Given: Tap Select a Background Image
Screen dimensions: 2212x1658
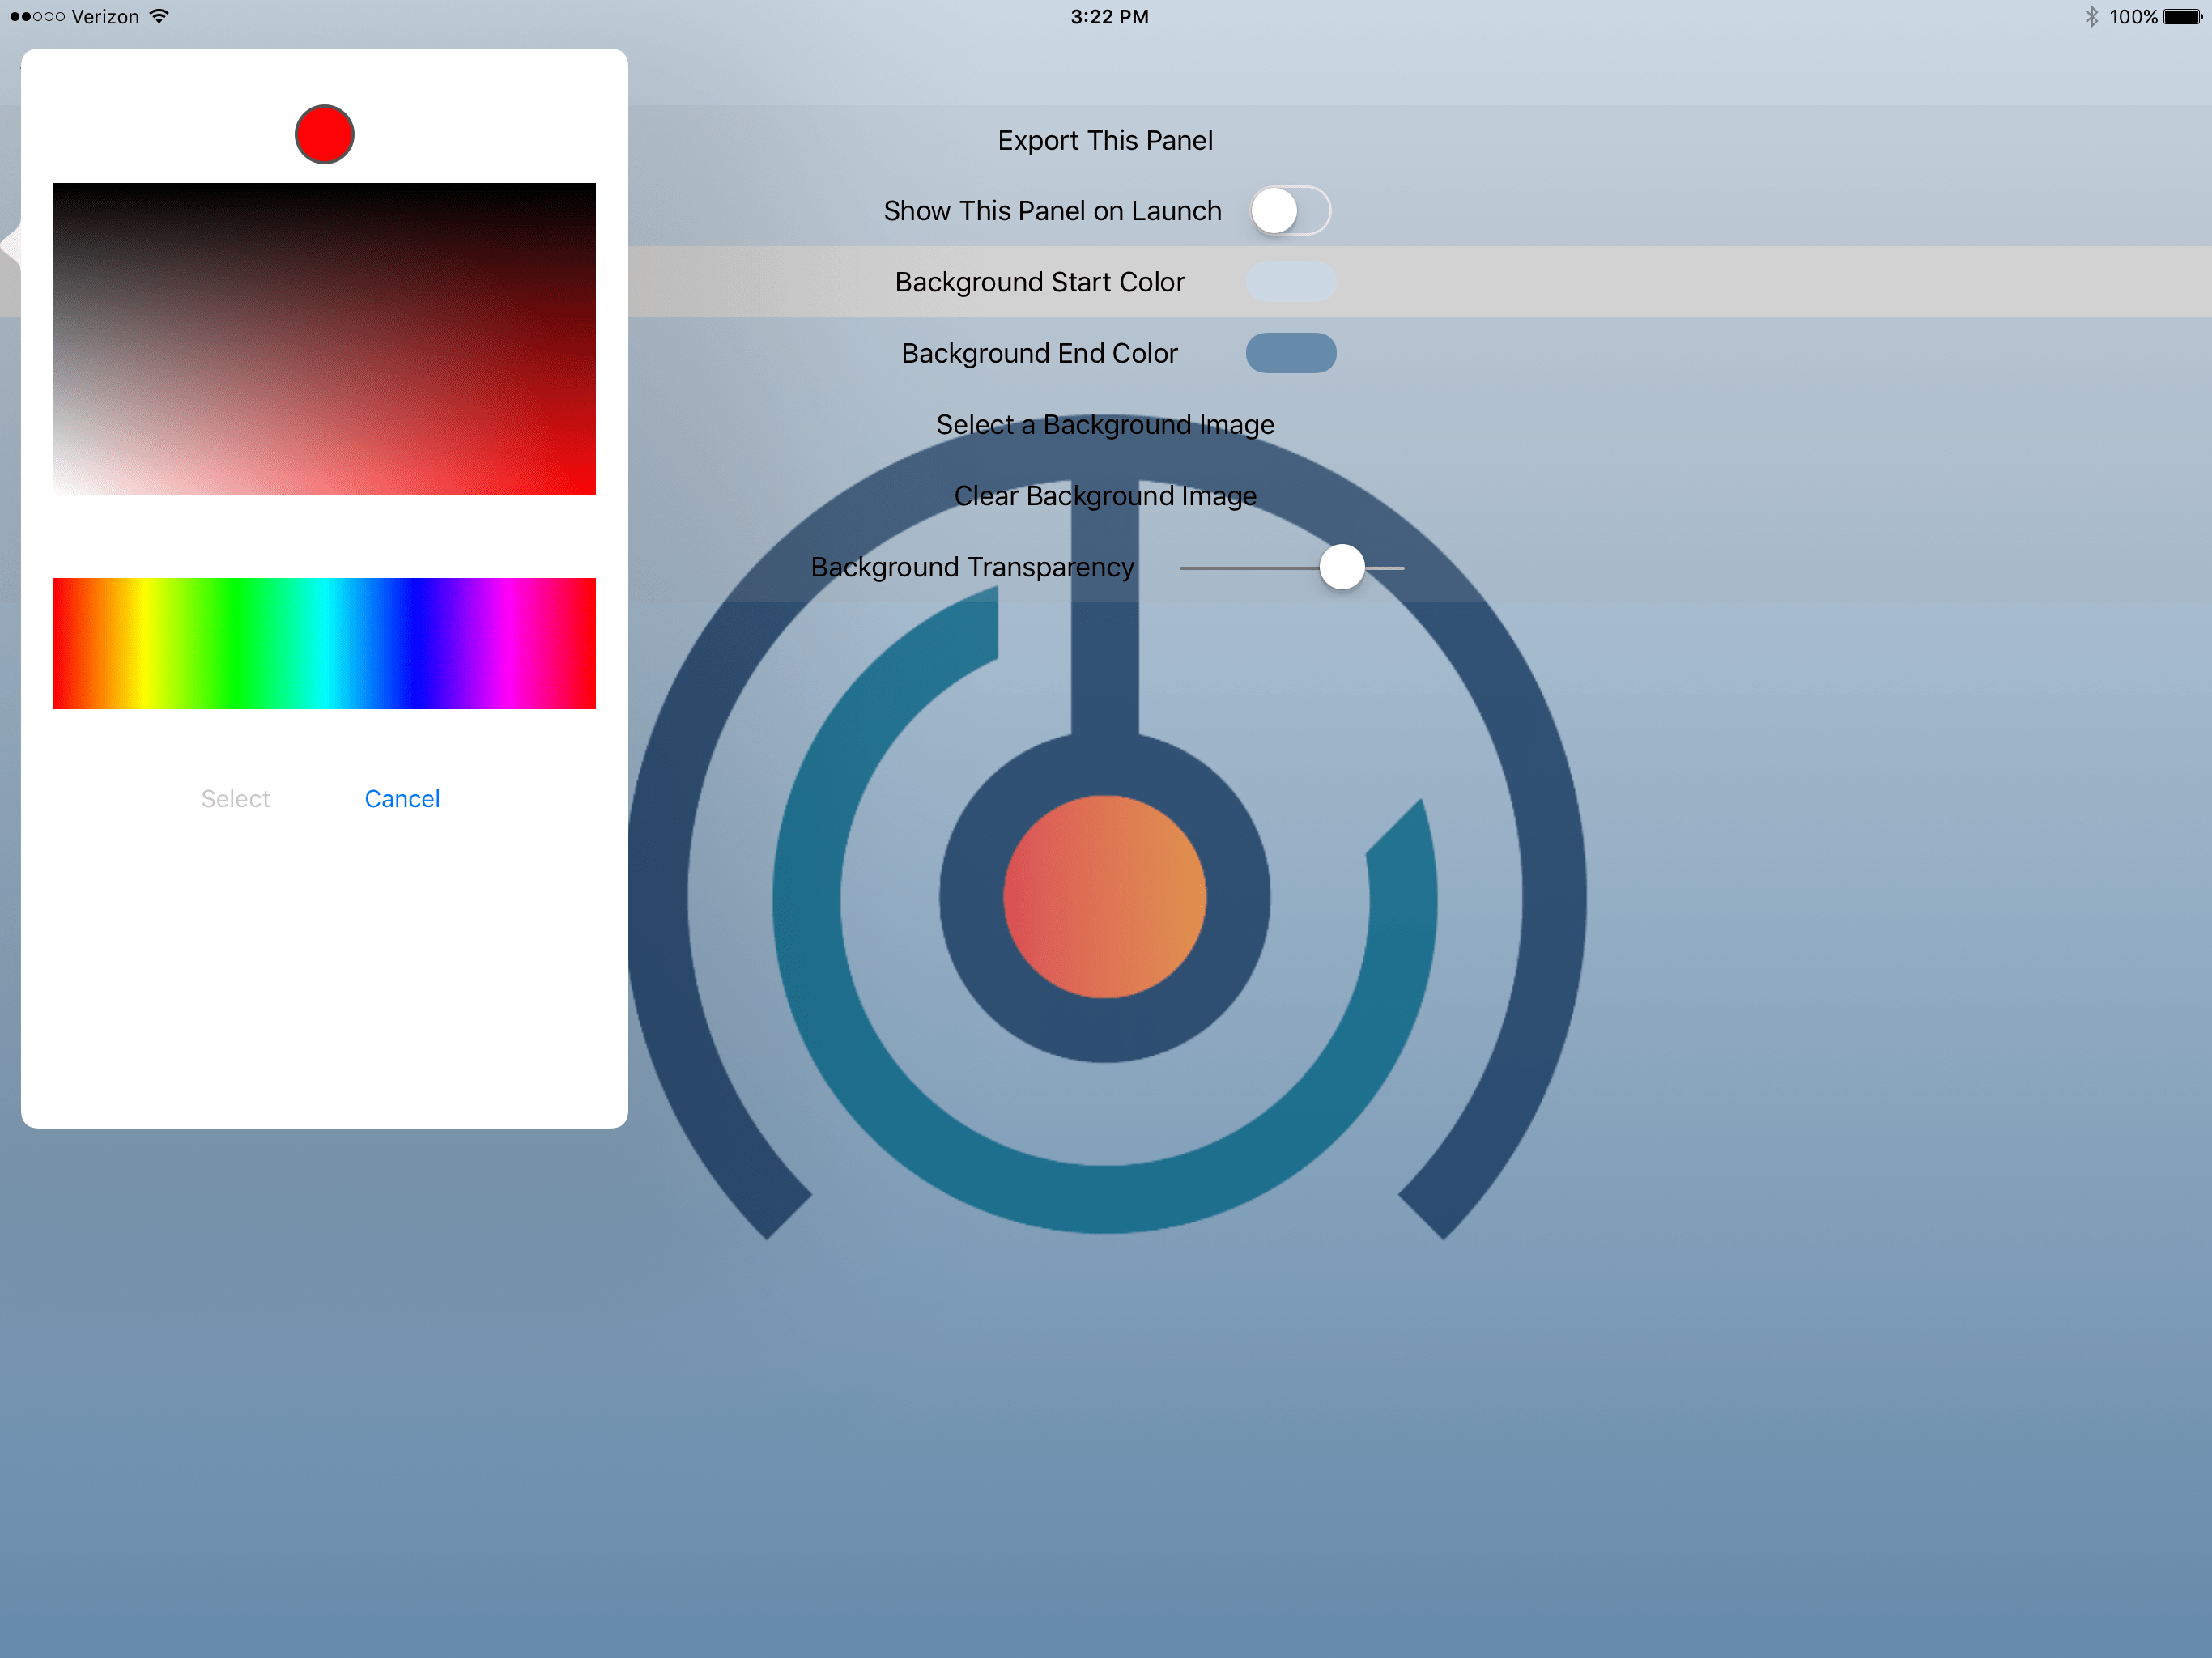Looking at the screenshot, I should [x=1105, y=425].
